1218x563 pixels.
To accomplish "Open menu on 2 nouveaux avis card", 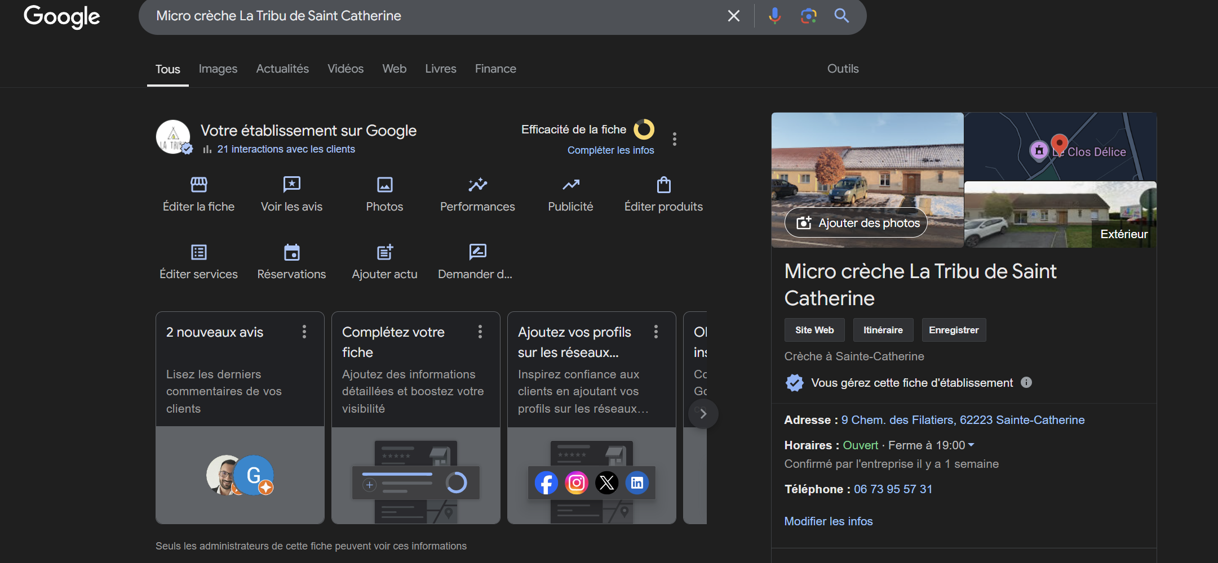I will tap(304, 332).
